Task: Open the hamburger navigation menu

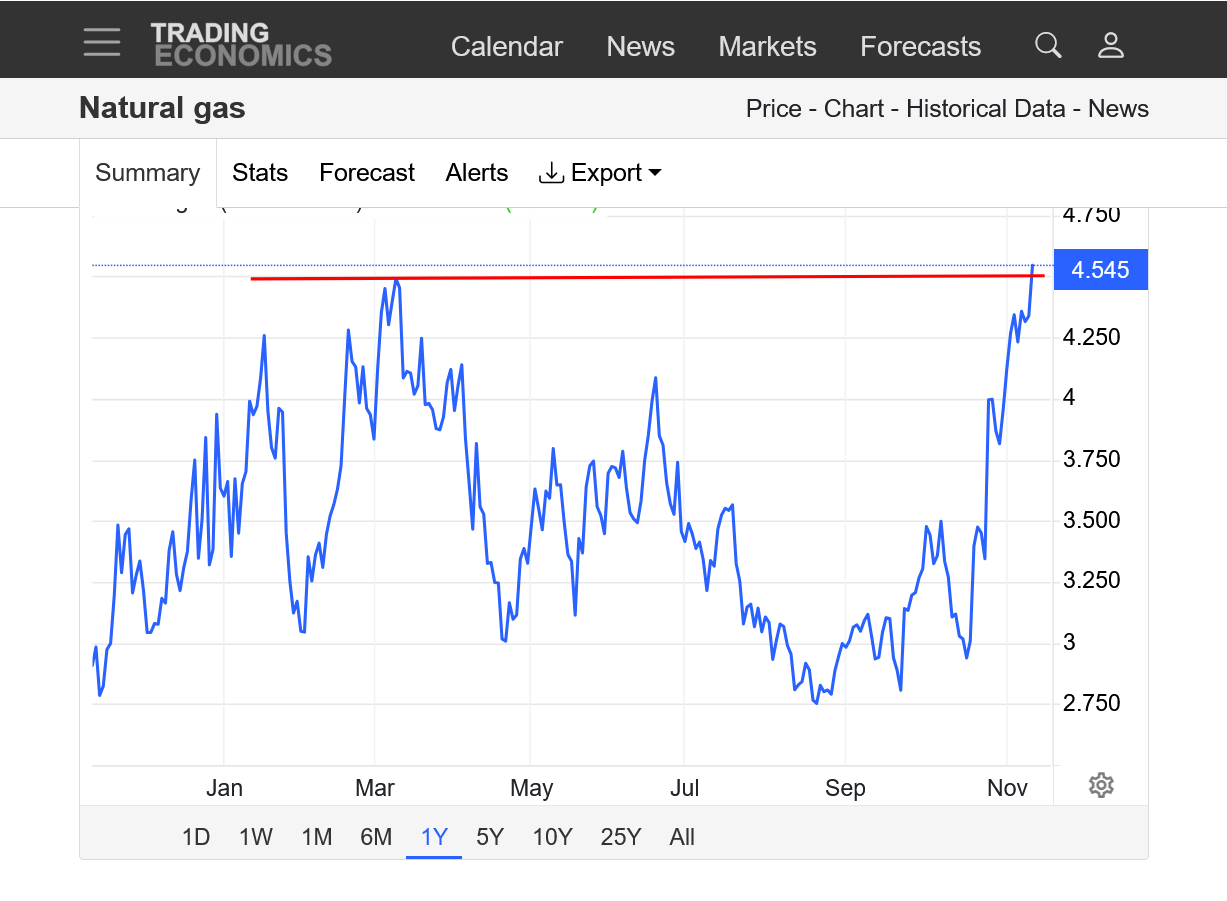Action: (x=102, y=42)
